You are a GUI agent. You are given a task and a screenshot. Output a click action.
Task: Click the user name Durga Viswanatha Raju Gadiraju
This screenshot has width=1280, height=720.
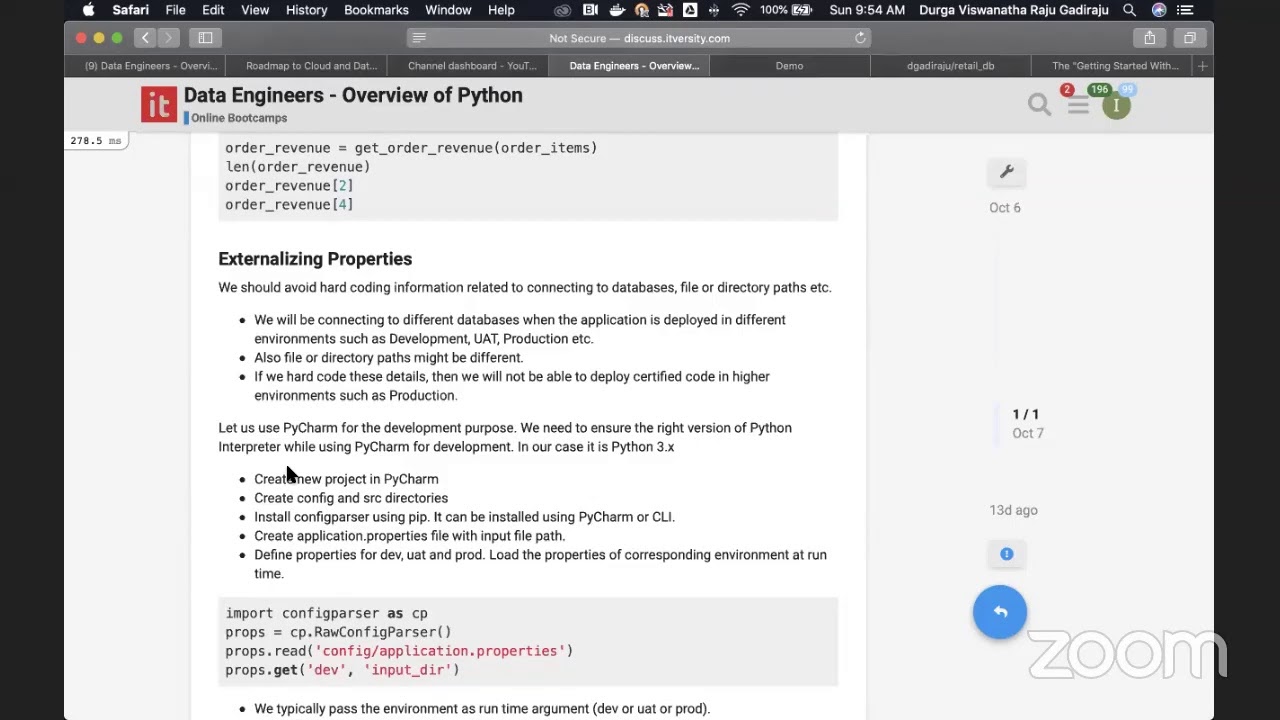click(x=1014, y=10)
